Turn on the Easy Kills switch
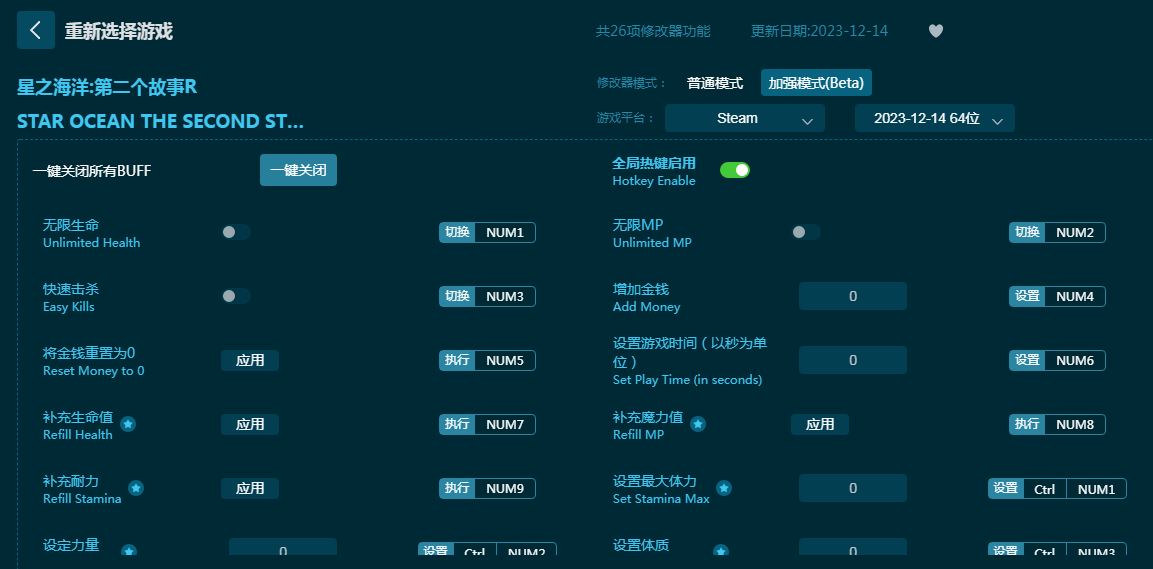This screenshot has height=569, width=1153. (x=236, y=296)
